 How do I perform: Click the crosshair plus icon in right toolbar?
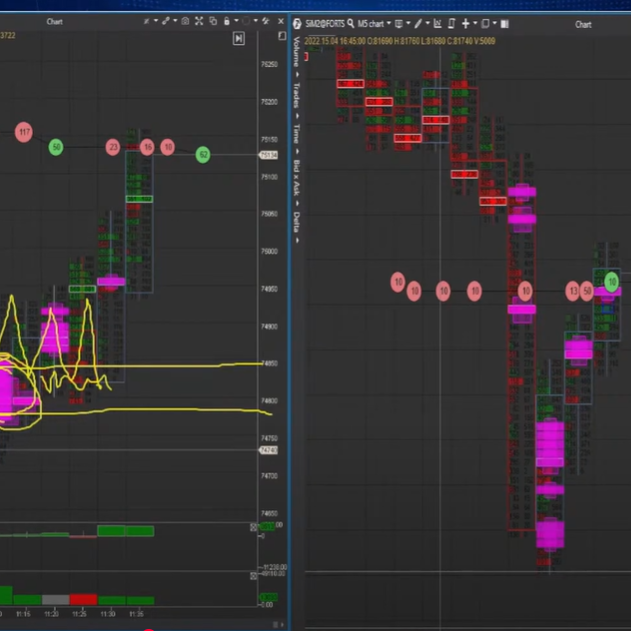(x=465, y=24)
